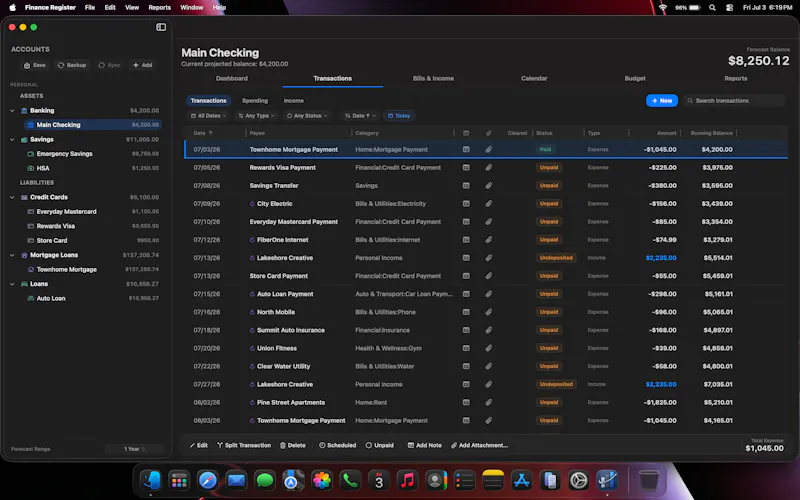
Task: Focus the Search transactions field
Action: (x=734, y=101)
